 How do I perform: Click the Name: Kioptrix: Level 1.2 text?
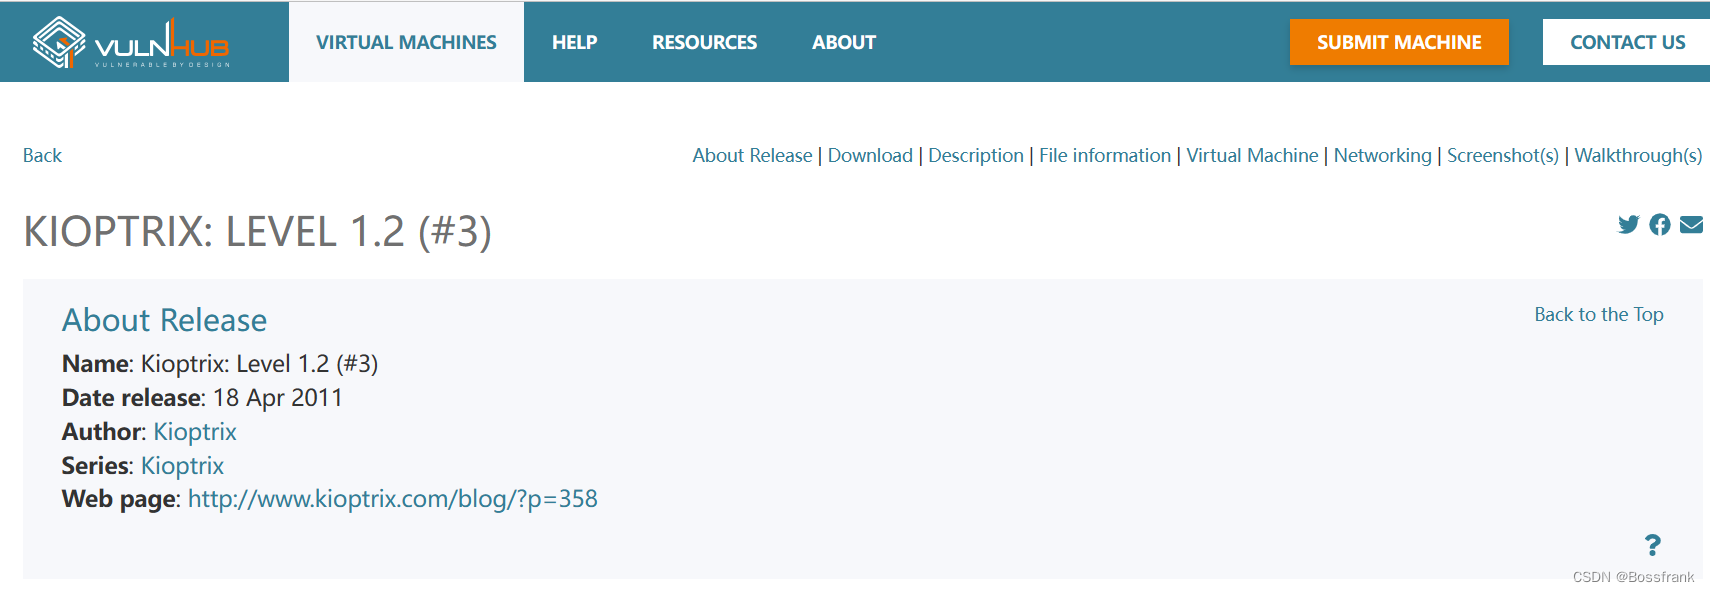[220, 364]
